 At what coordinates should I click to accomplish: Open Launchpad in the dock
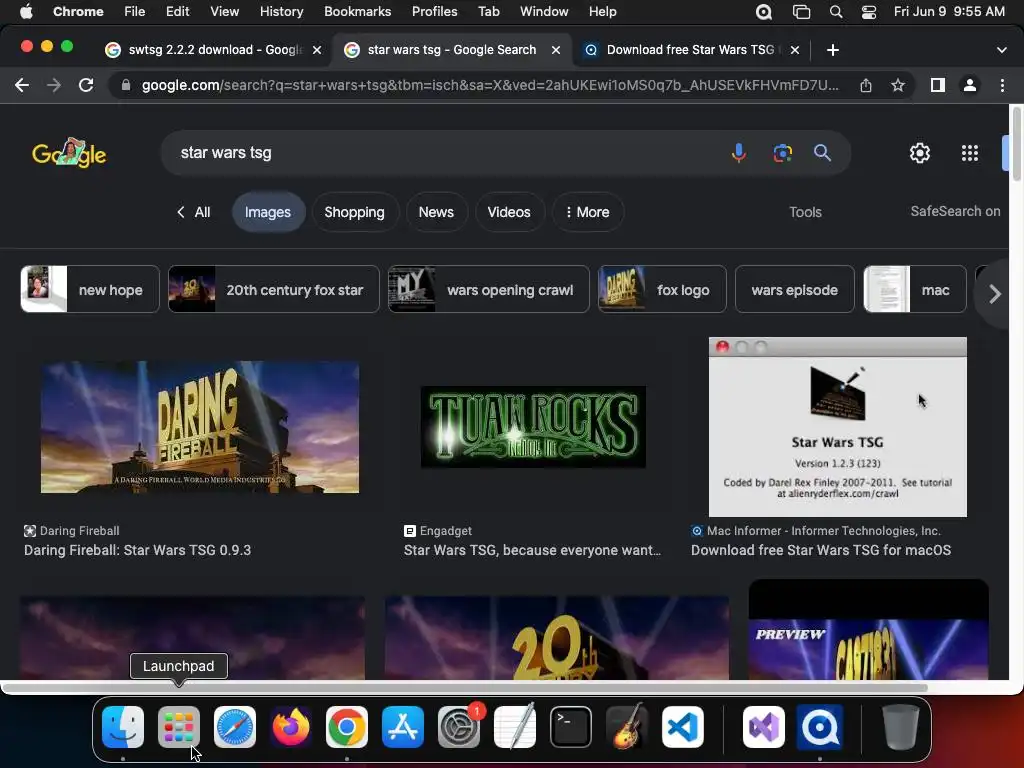[x=178, y=727]
